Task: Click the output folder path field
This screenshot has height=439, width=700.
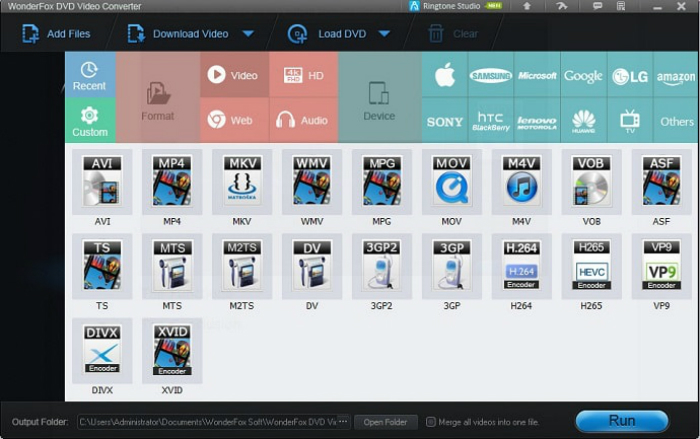Action: (207, 422)
